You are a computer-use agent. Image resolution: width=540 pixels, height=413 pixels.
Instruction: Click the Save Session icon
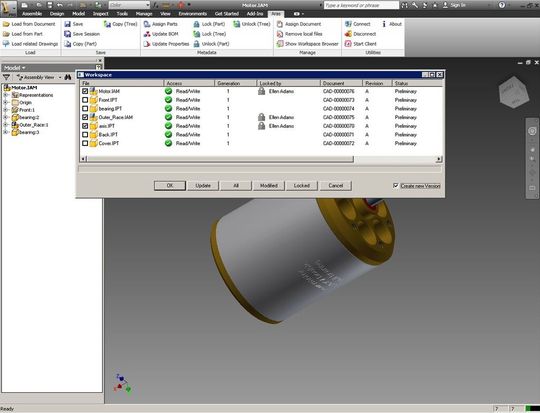pos(68,34)
